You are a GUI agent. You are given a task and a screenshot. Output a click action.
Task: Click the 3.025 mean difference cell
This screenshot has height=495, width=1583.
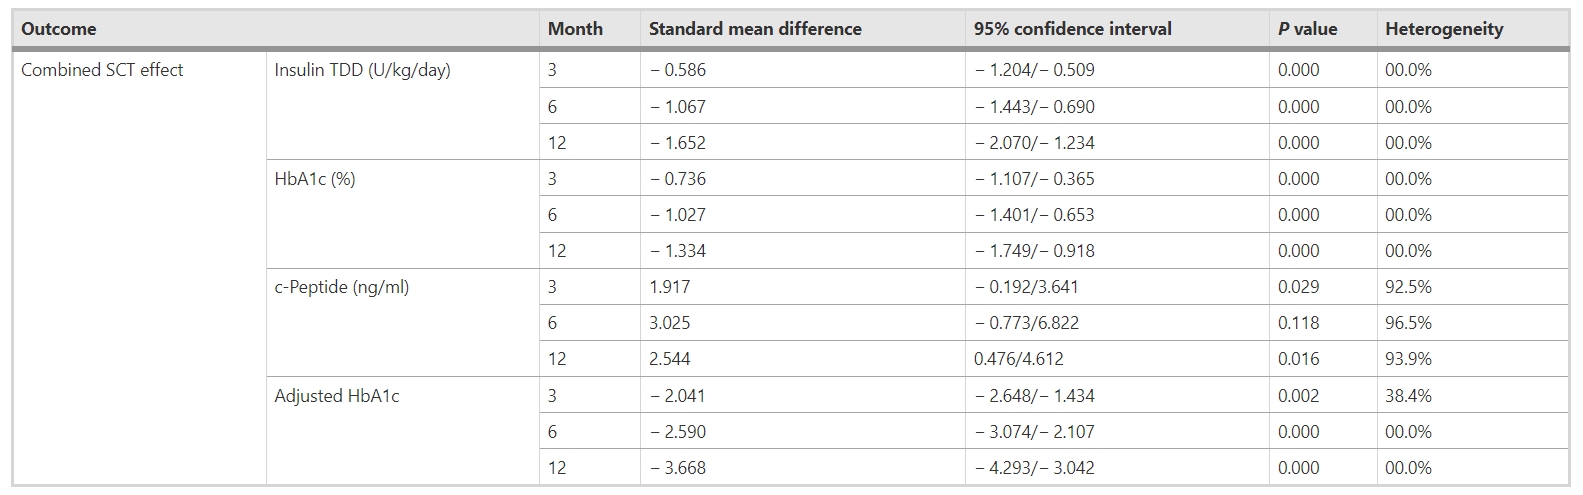(x=669, y=323)
